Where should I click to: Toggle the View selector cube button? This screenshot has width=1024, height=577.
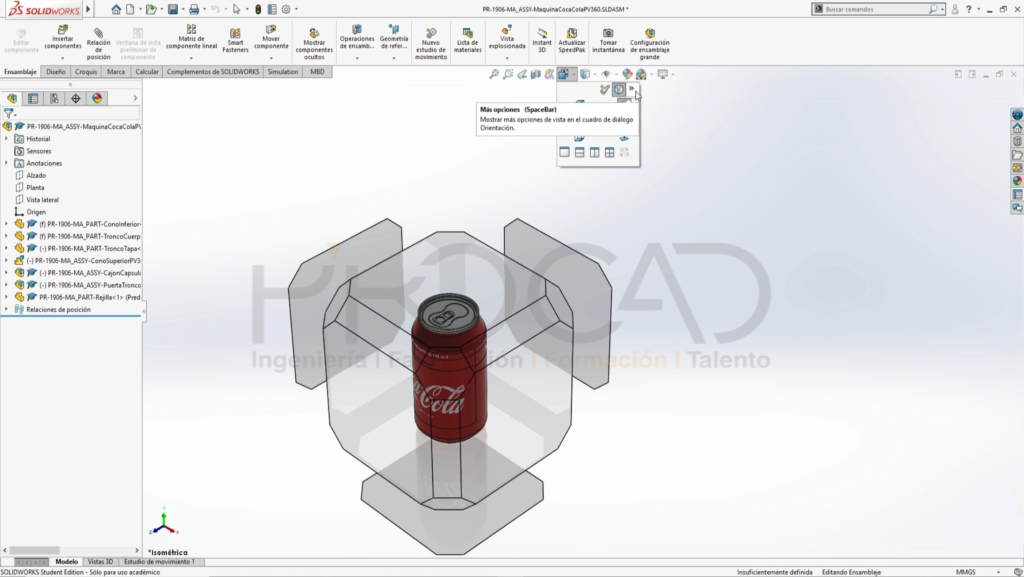coord(618,89)
